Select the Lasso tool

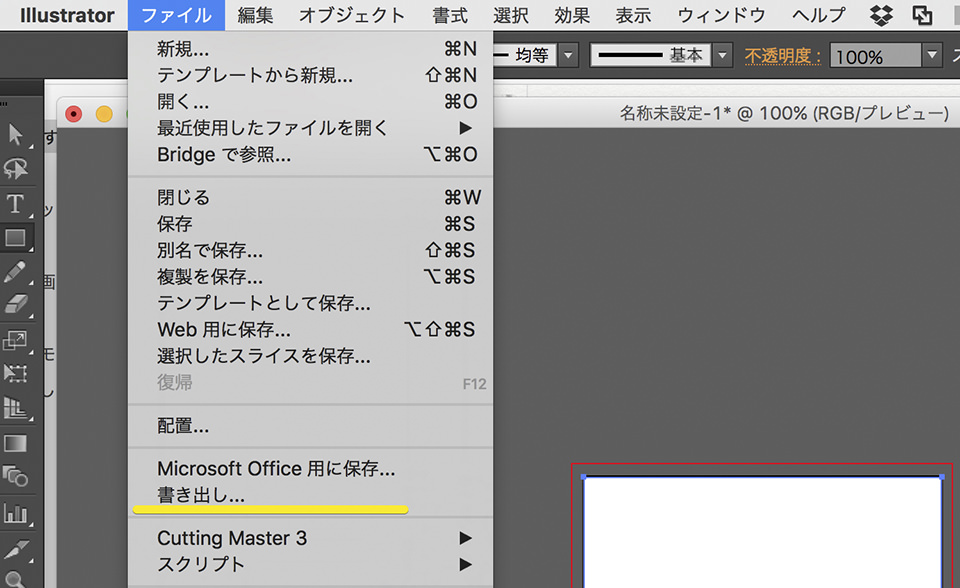[15, 168]
